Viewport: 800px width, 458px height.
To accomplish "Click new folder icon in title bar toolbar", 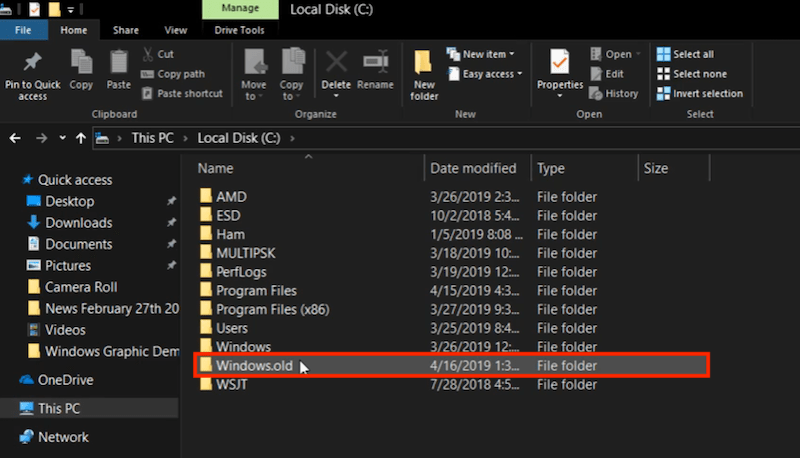I will pos(54,9).
